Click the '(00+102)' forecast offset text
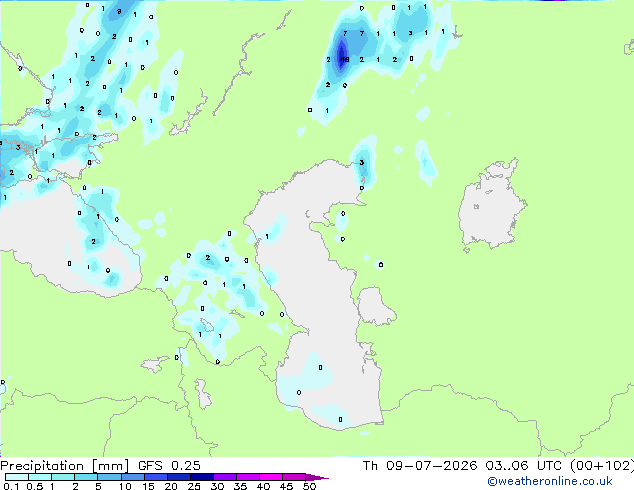The width and height of the screenshot is (634, 490). [602, 466]
